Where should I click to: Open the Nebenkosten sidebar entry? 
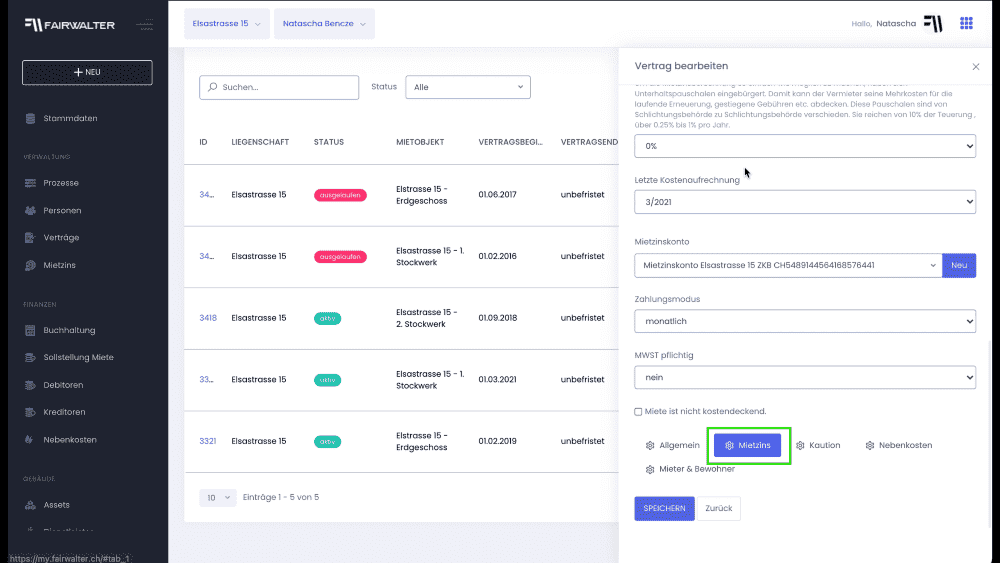click(x=69, y=440)
